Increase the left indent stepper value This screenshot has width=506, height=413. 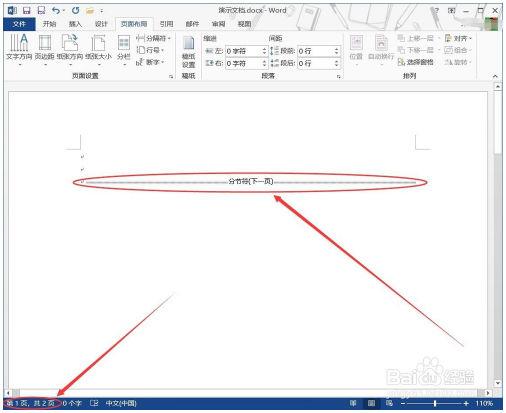coord(264,49)
